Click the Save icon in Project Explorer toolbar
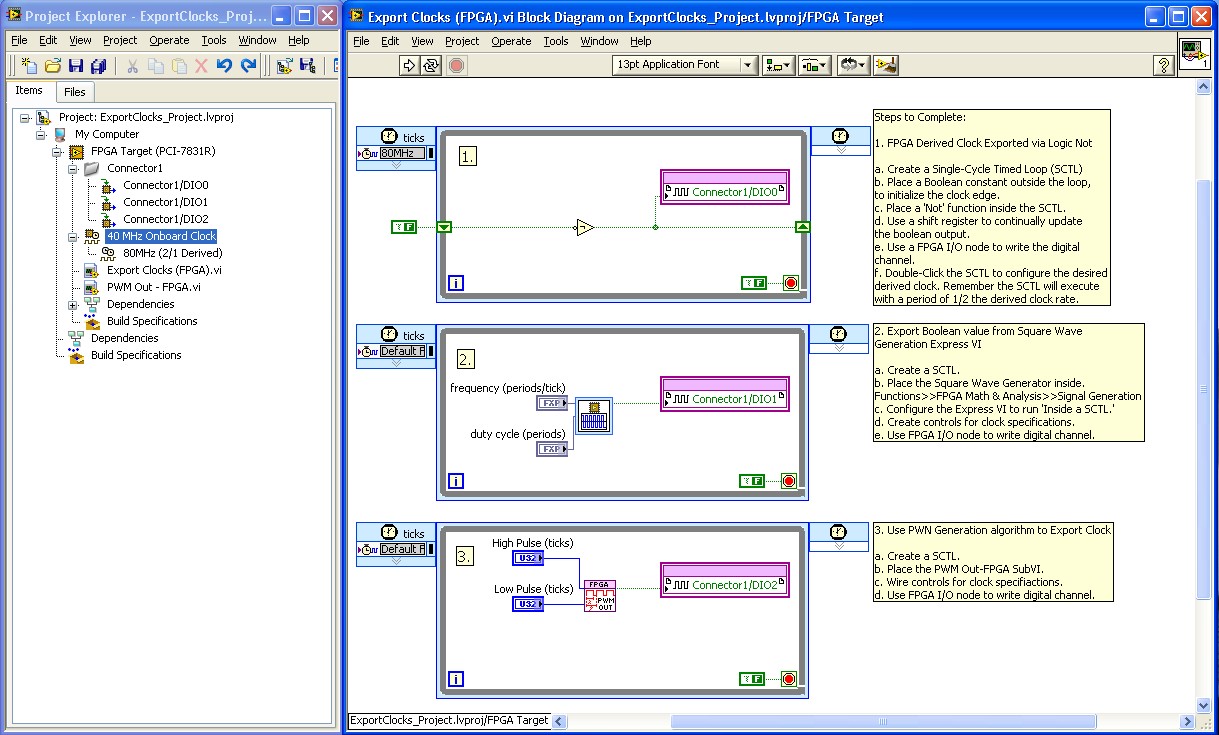1219x735 pixels. point(76,66)
